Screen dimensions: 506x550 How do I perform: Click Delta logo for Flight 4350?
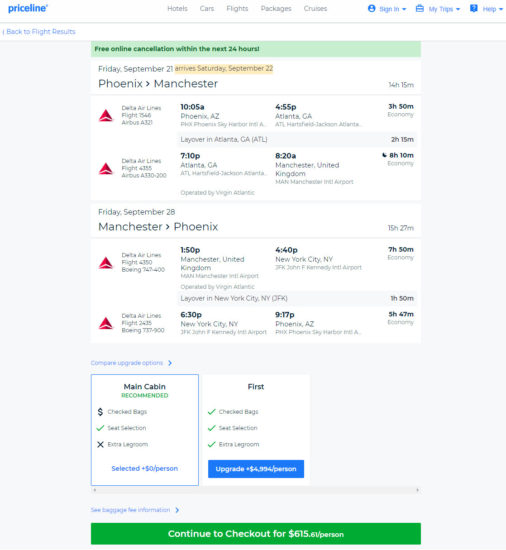106,263
